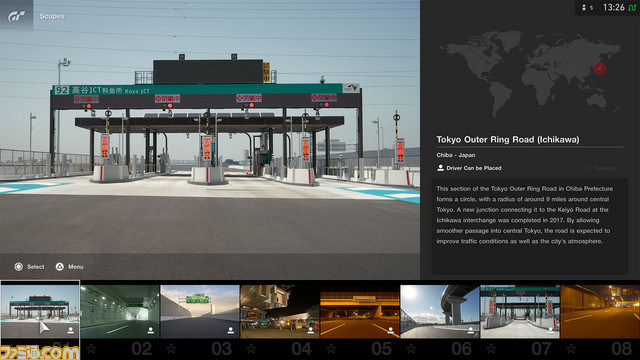The image size is (640, 360).
Task: Click the number 02 below thumbnails
Action: click(142, 349)
